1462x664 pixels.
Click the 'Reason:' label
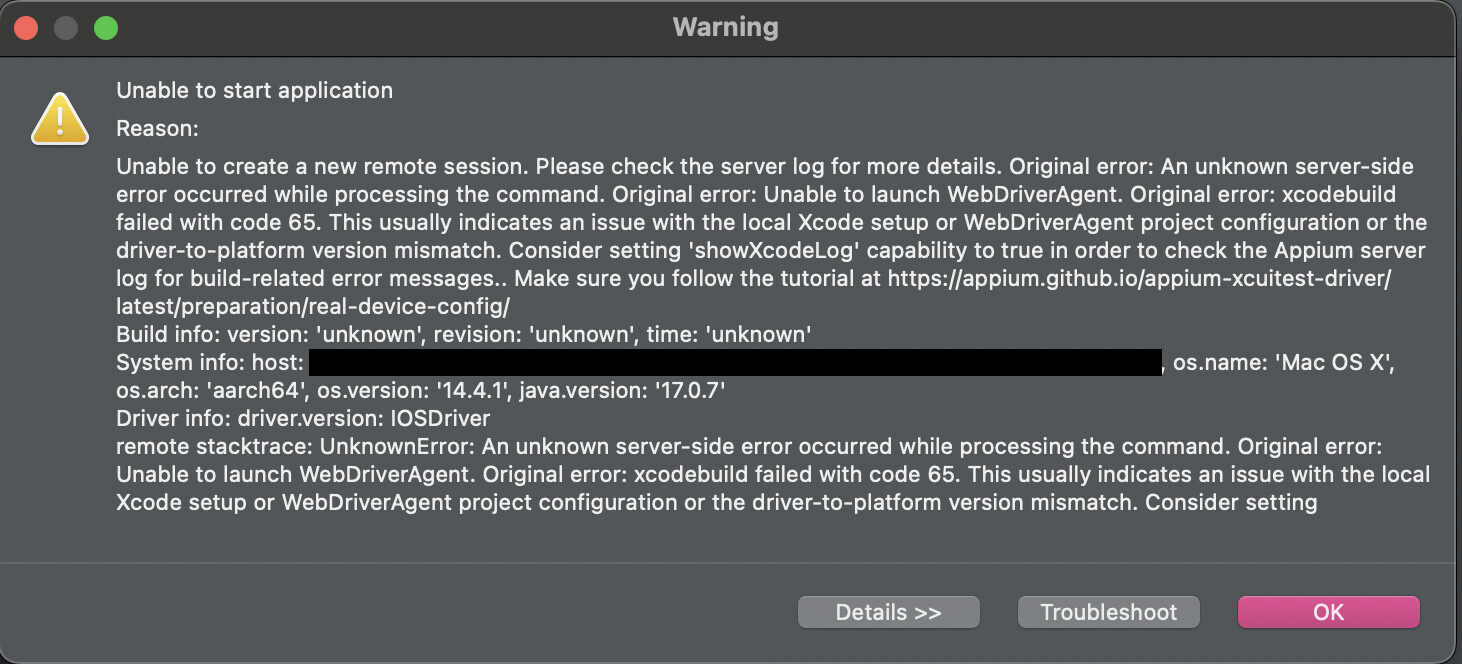(x=158, y=129)
